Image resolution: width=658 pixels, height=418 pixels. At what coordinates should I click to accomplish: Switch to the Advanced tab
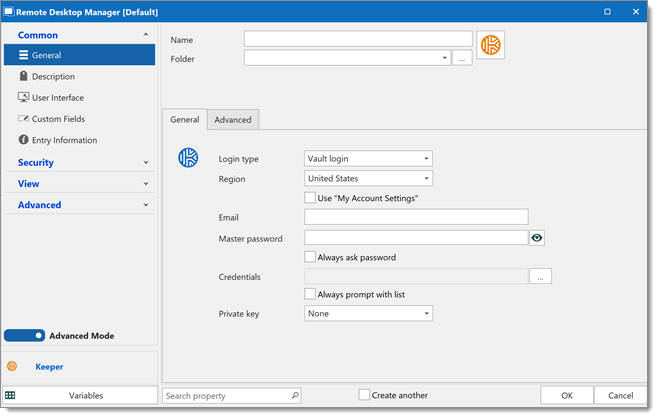tap(233, 120)
